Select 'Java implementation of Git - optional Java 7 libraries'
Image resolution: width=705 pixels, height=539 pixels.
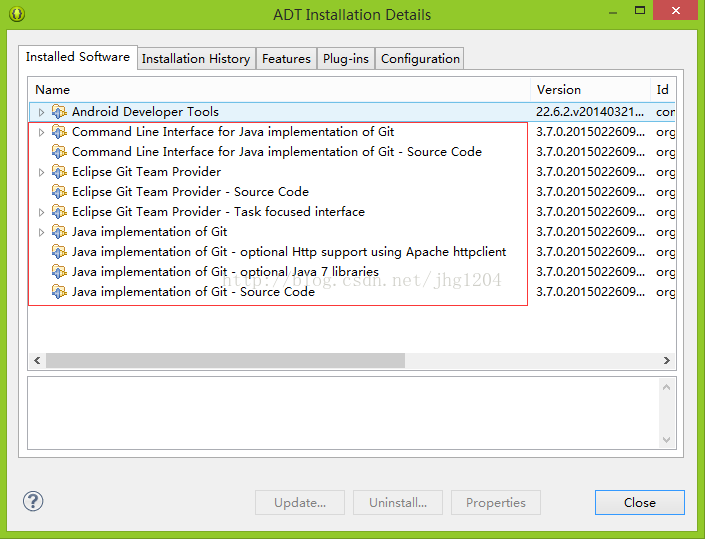click(x=352, y=272)
